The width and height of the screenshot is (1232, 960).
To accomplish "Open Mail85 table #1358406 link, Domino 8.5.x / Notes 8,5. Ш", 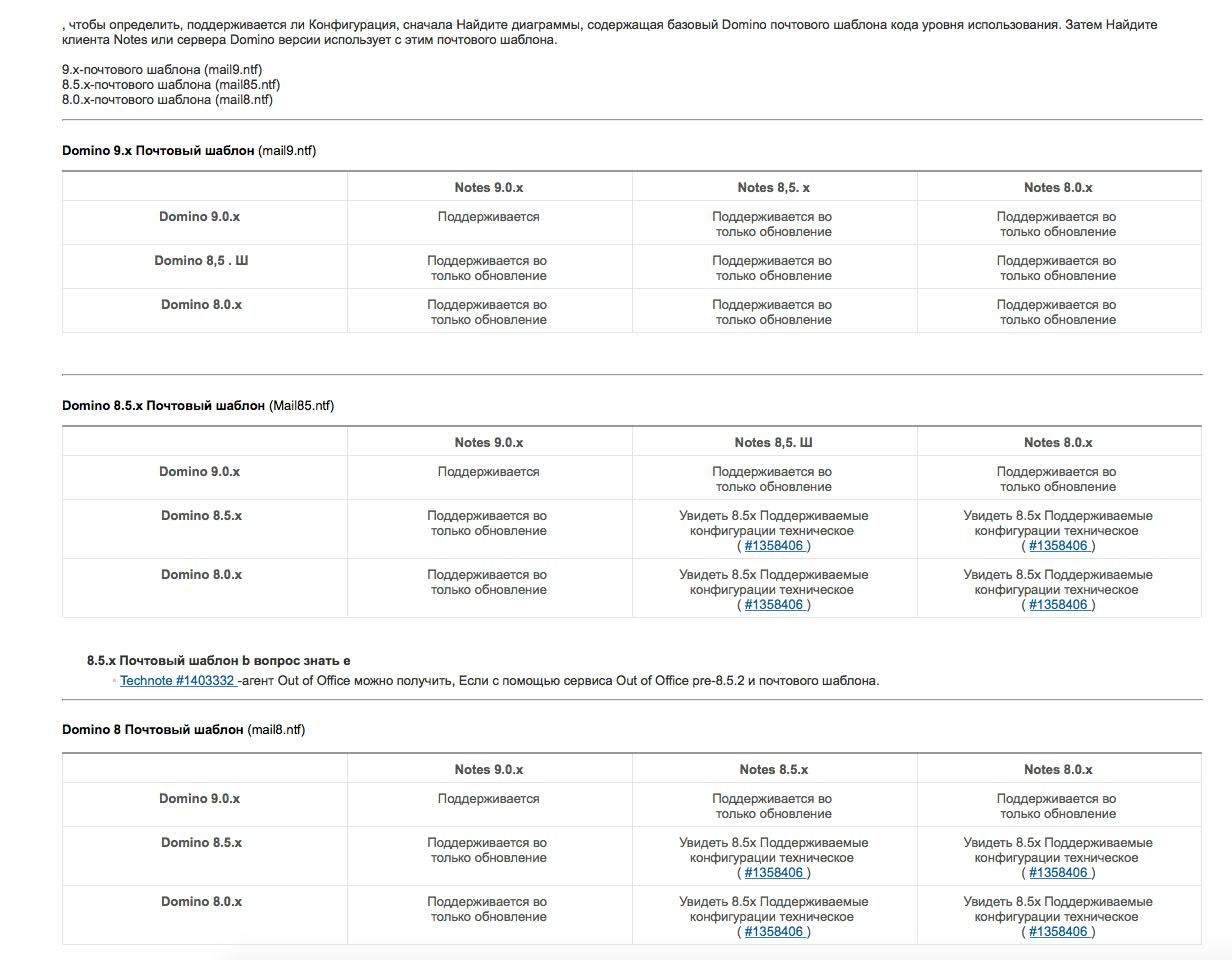I will (775, 546).
